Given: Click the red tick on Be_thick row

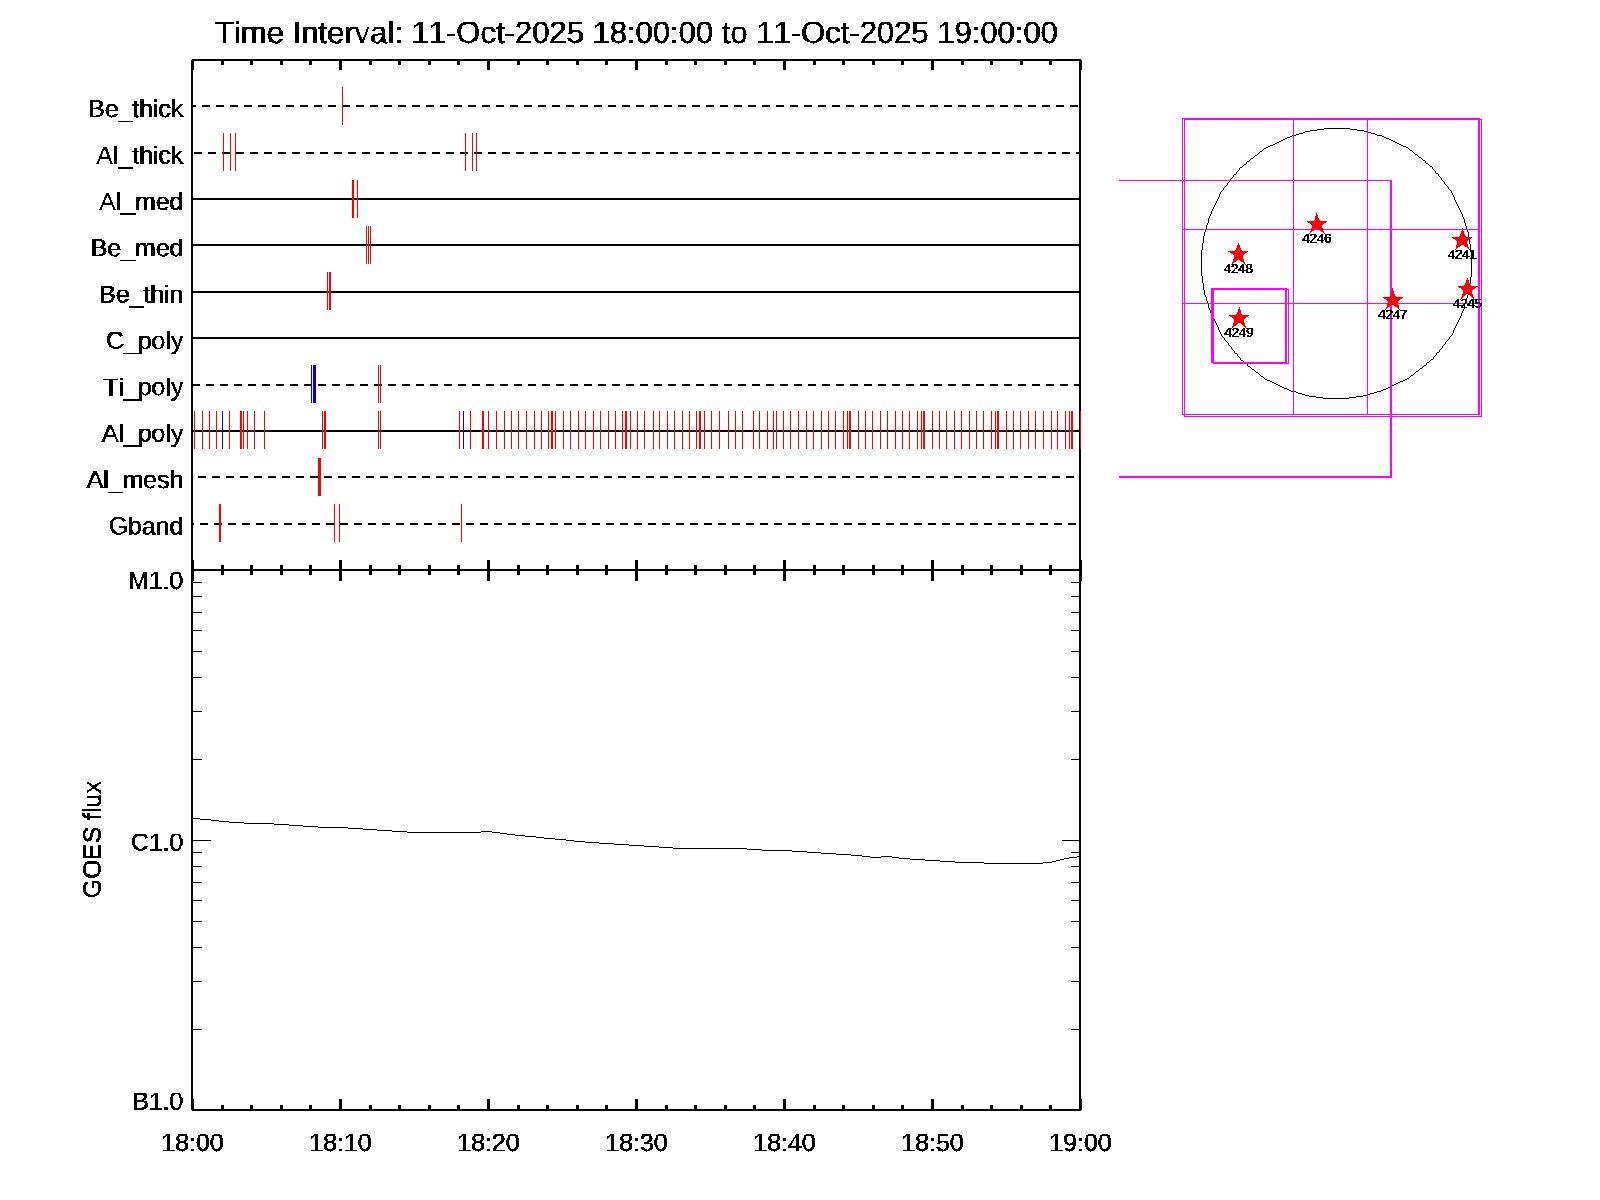Looking at the screenshot, I should coord(342,106).
